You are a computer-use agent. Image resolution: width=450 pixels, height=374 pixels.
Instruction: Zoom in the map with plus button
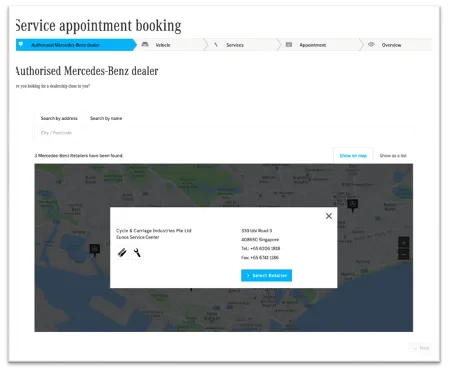click(403, 242)
